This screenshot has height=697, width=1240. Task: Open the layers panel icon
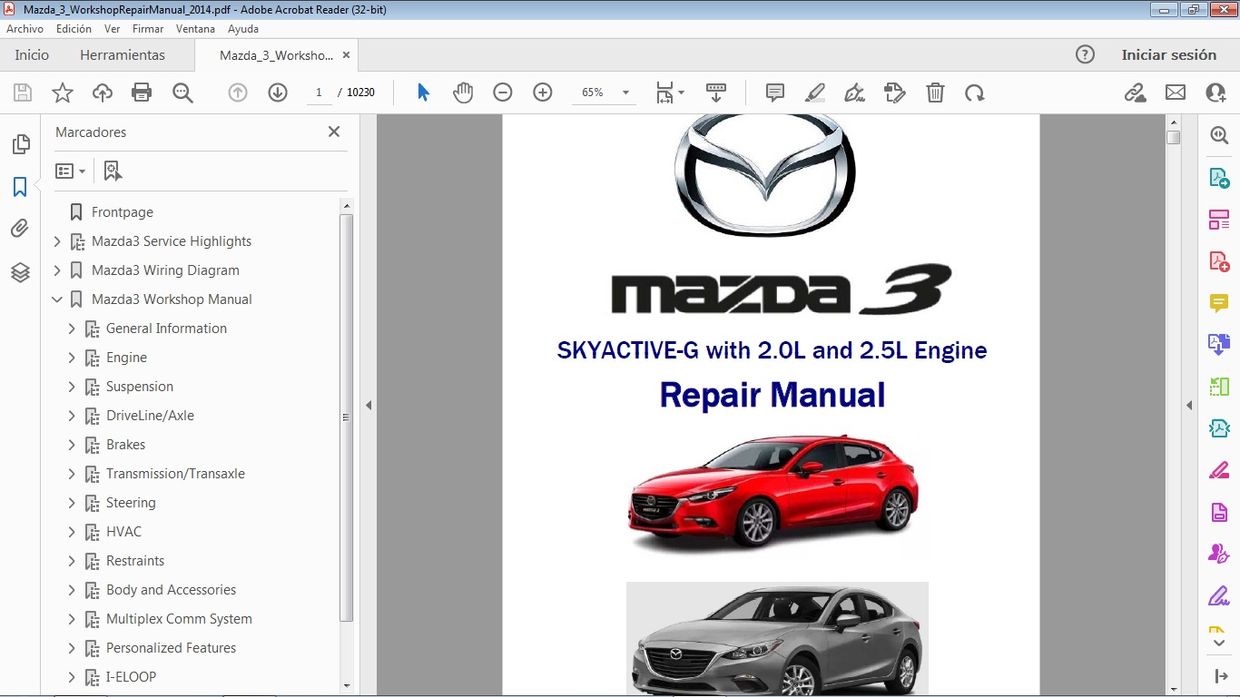[20, 272]
